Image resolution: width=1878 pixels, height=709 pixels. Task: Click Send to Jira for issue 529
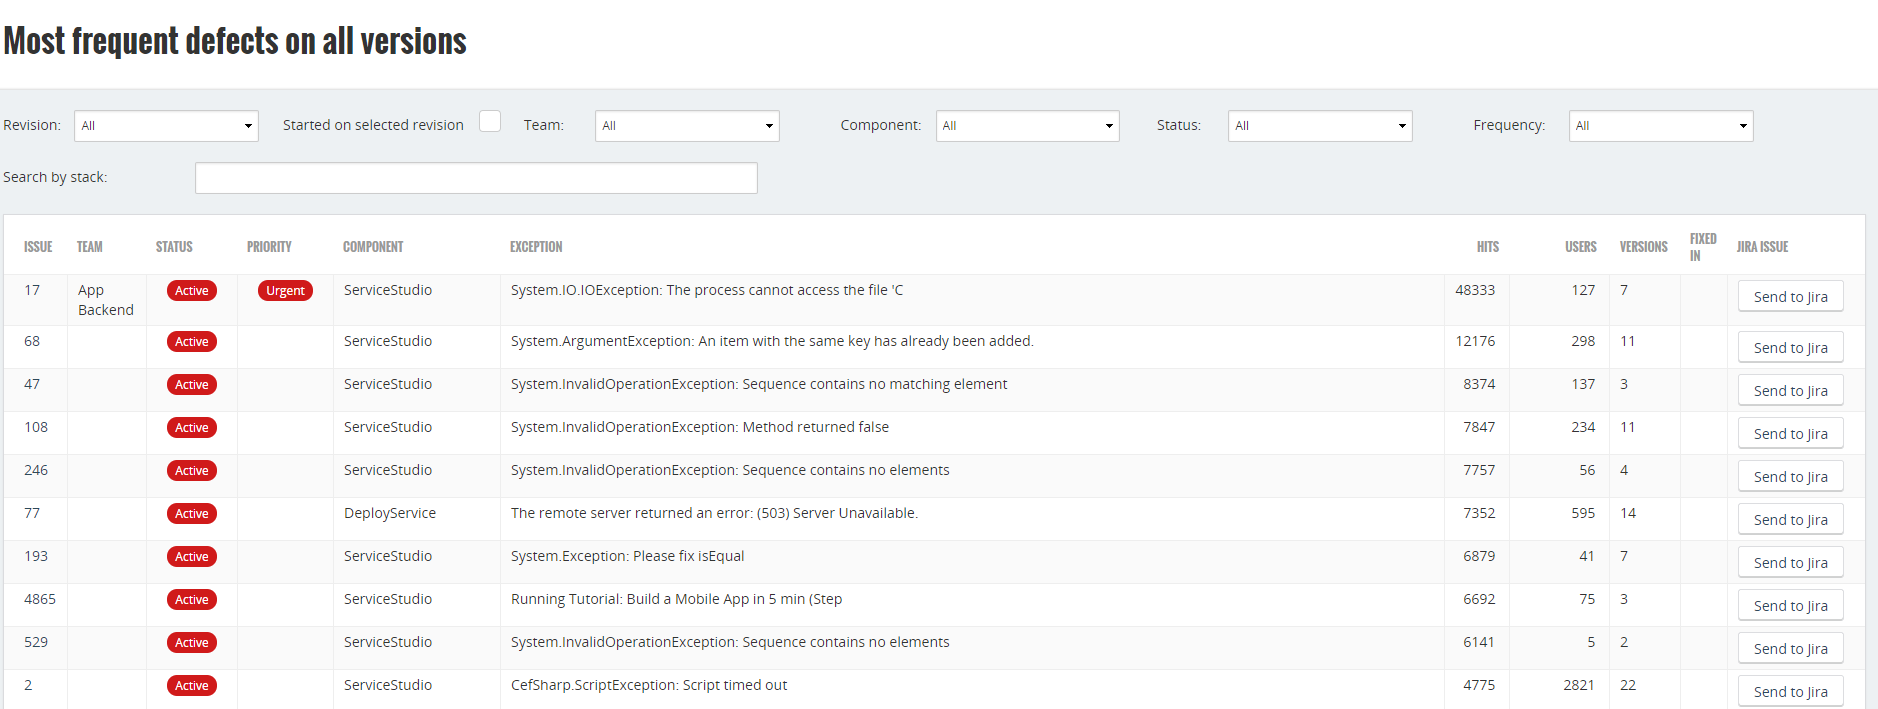[1790, 649]
